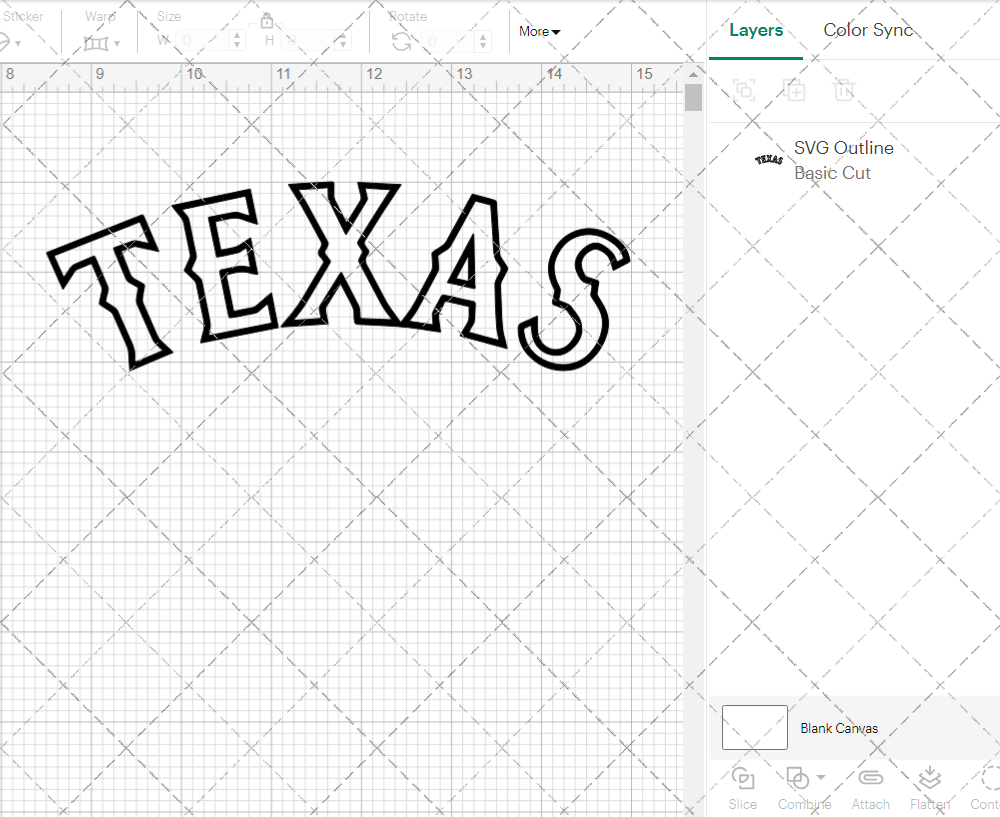Open the Layers tab
Viewport: 1000px width, 817px height.
756,30
